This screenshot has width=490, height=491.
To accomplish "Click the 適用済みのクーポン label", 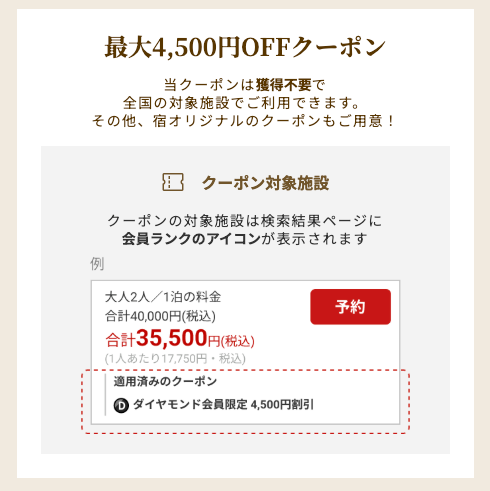I will click(x=165, y=381).
